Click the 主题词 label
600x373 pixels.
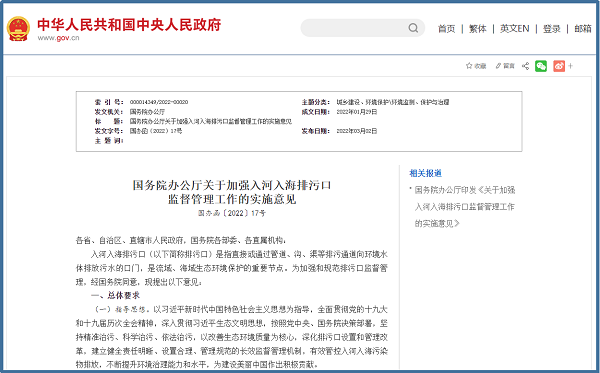[109, 141]
